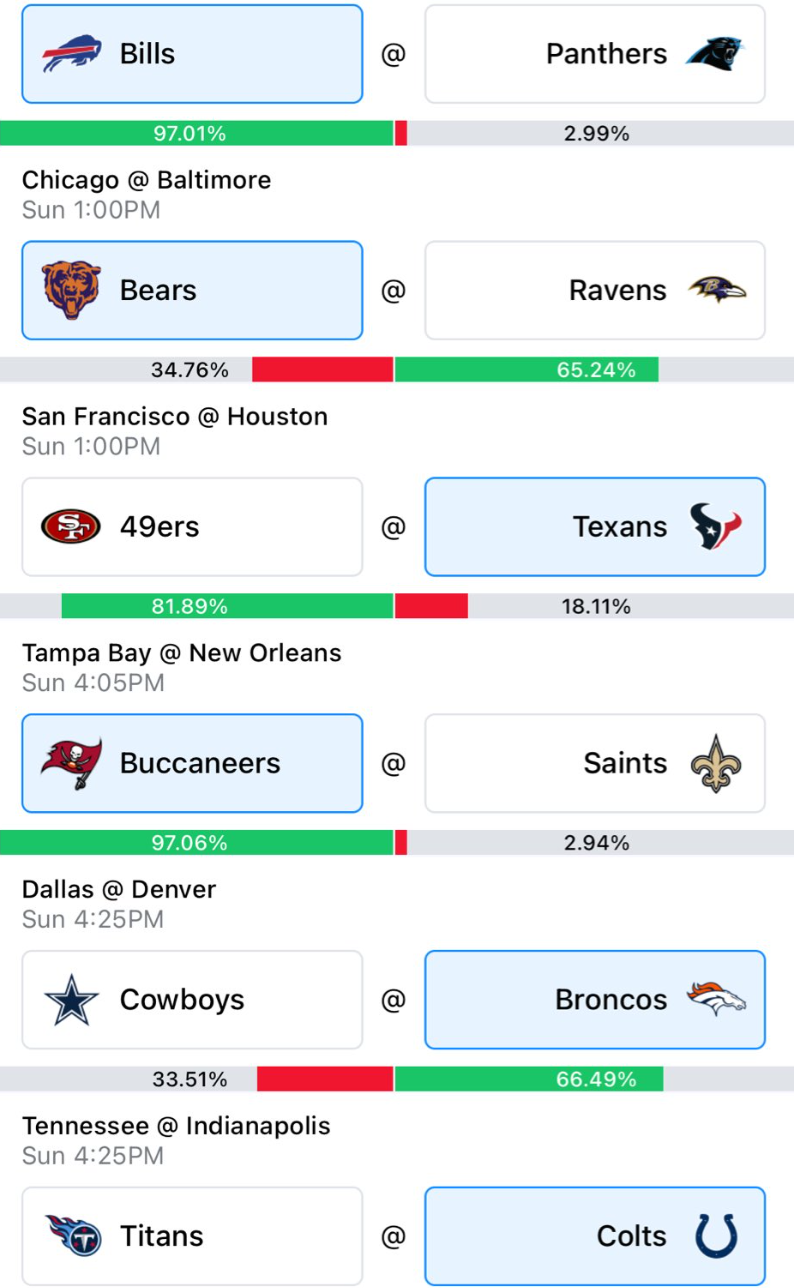Pick the Bears to win

(192, 290)
